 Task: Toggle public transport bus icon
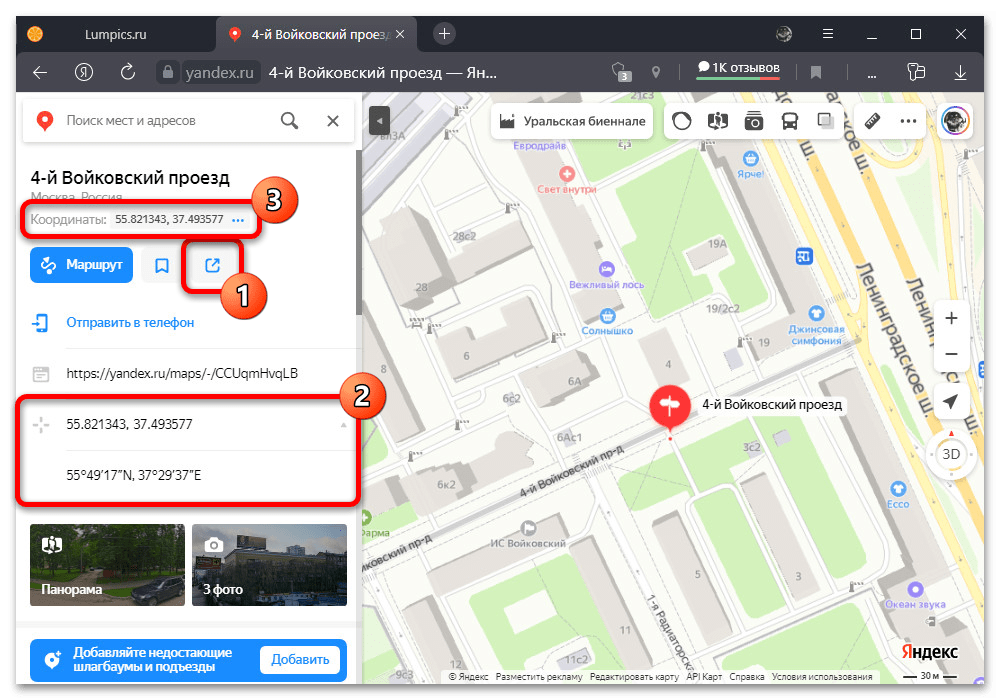790,121
